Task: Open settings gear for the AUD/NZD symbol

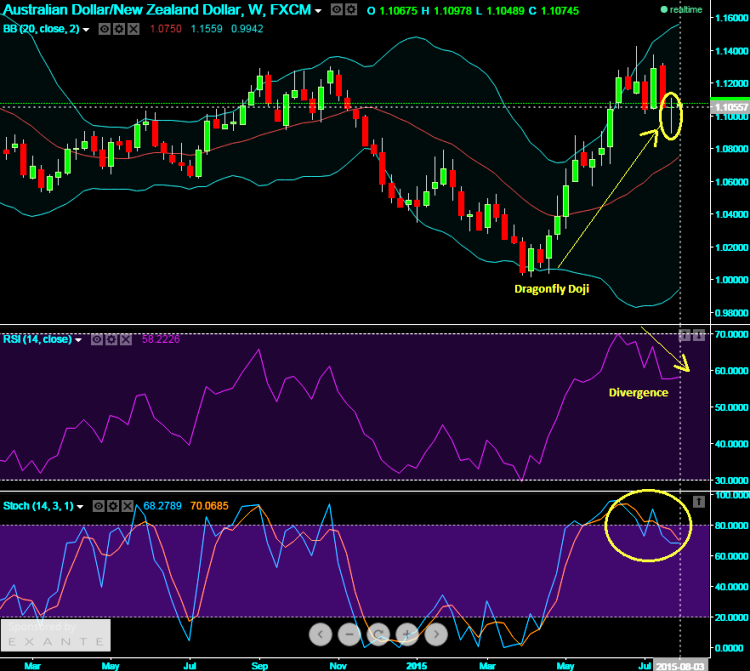Action: click(351, 10)
